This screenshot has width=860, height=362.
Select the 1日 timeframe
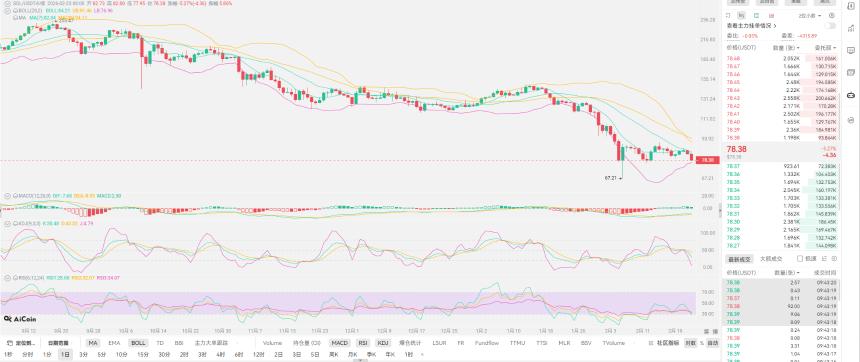tap(65, 354)
